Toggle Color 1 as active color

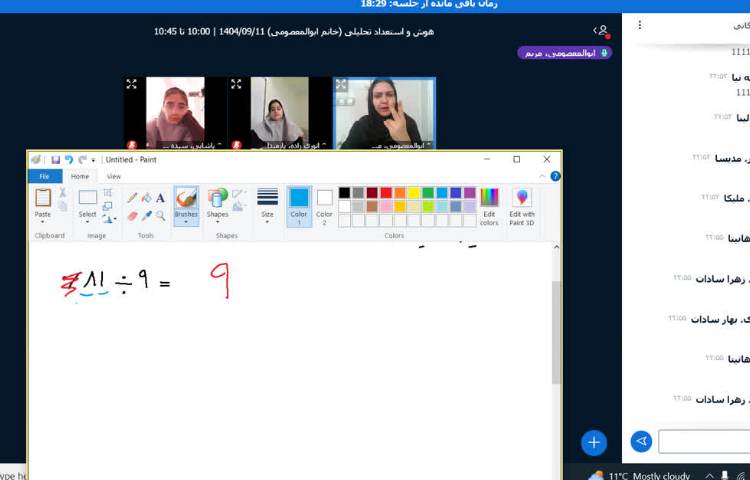tap(299, 206)
